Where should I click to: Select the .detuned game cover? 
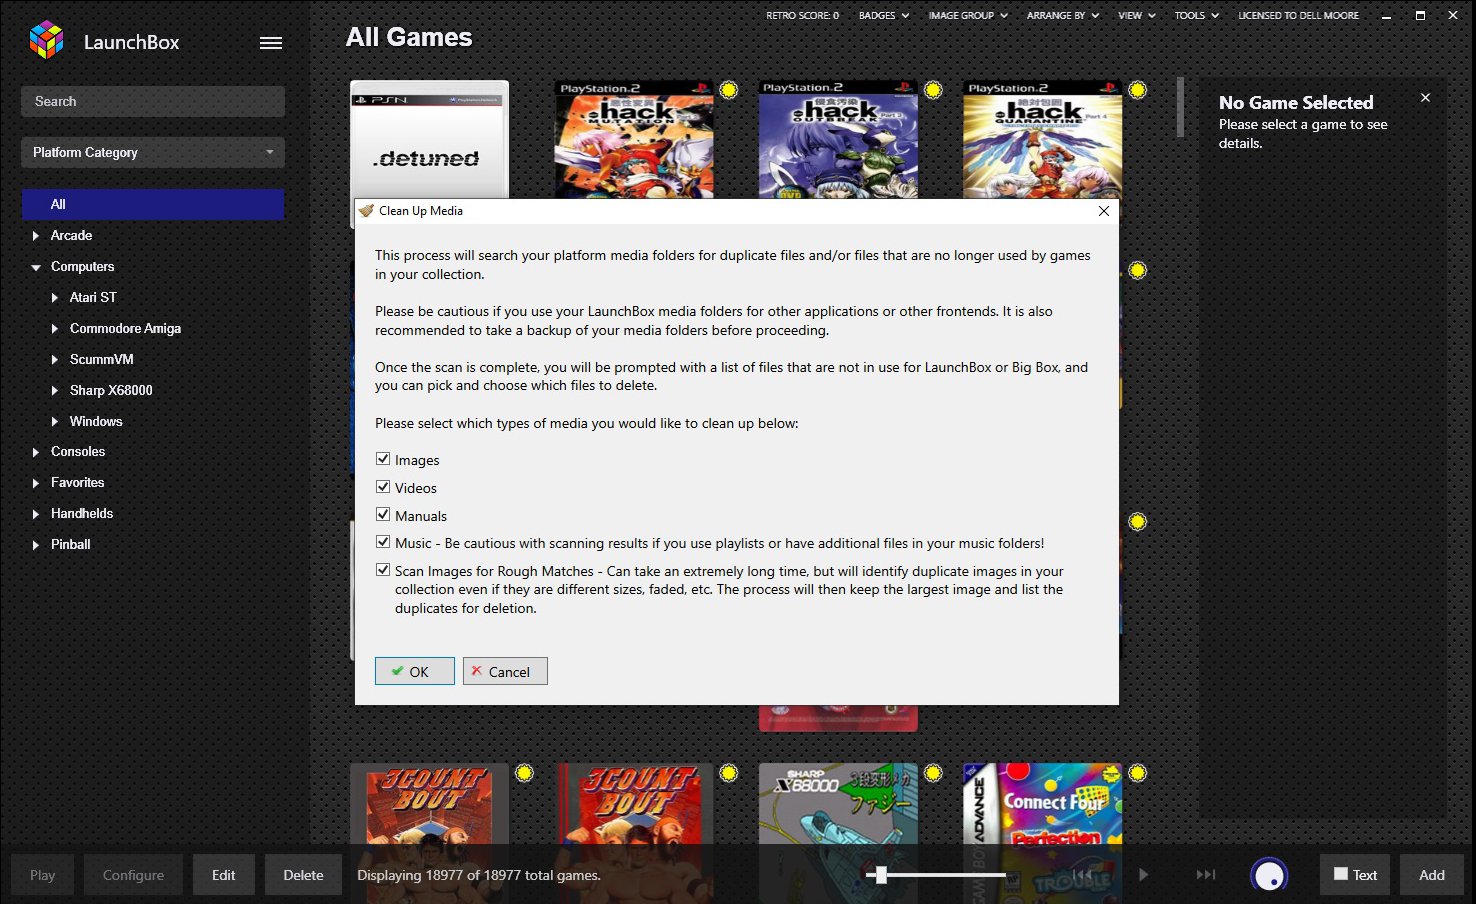pos(430,140)
